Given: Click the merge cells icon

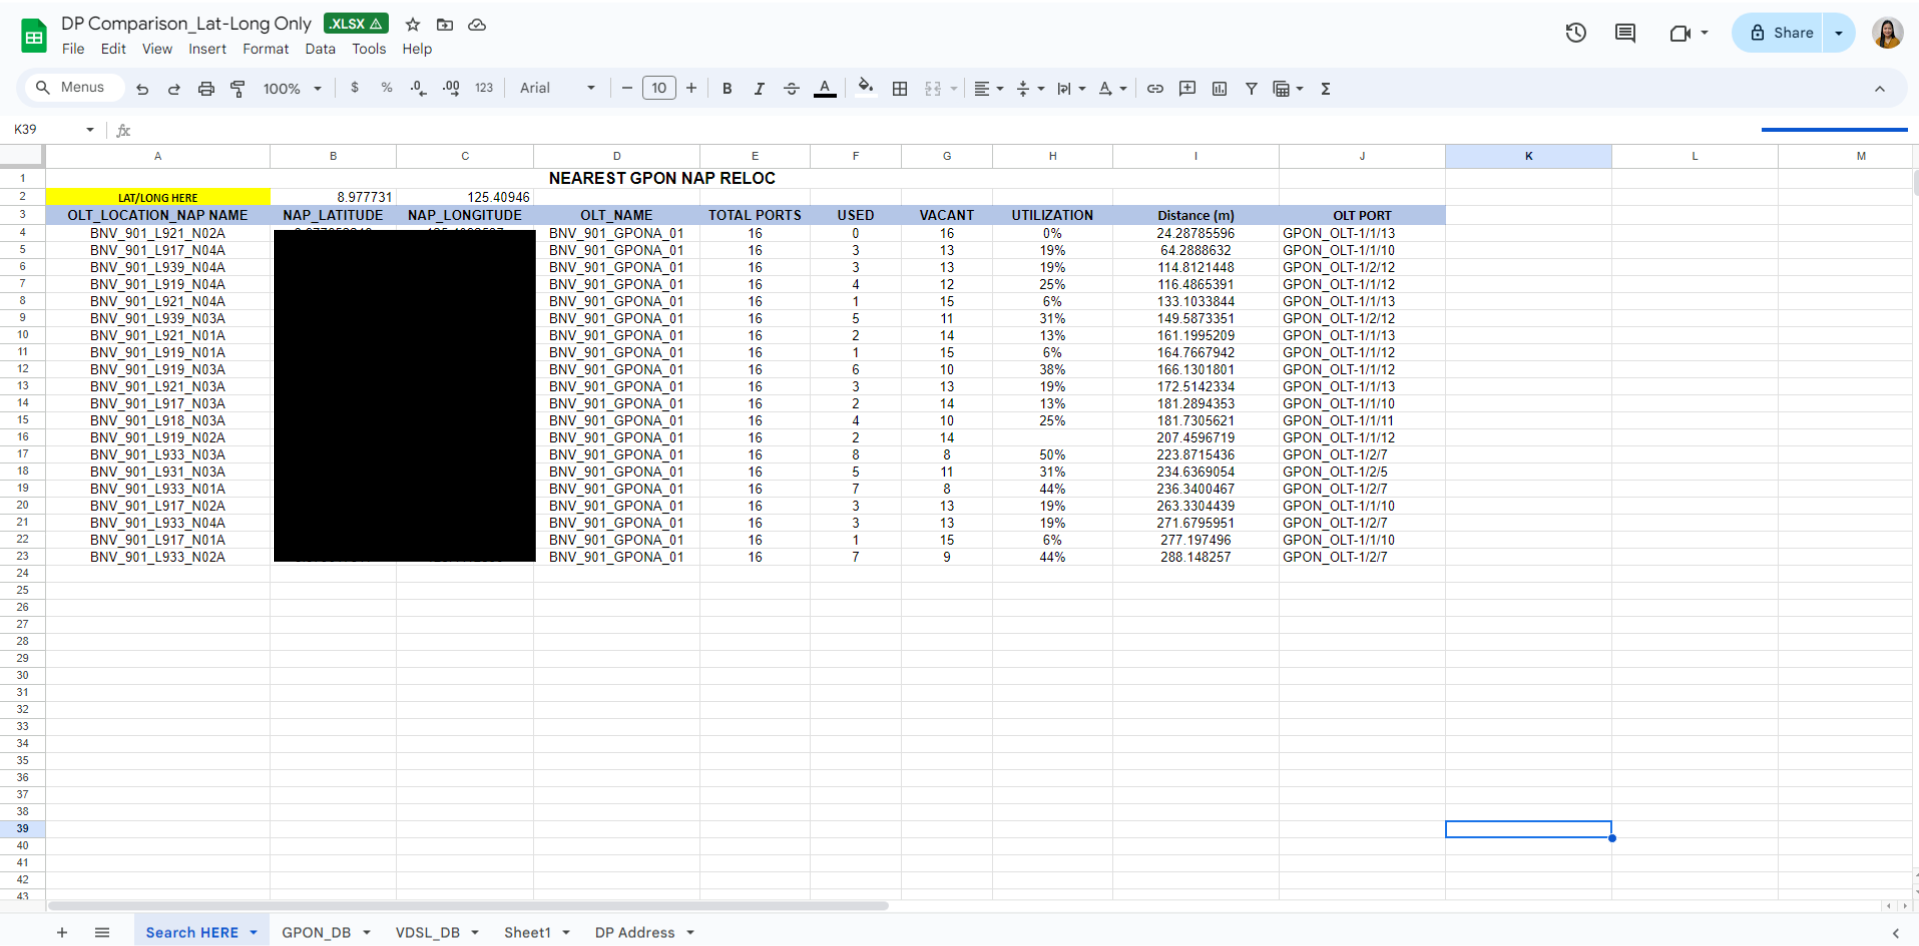Looking at the screenshot, I should coord(933,89).
